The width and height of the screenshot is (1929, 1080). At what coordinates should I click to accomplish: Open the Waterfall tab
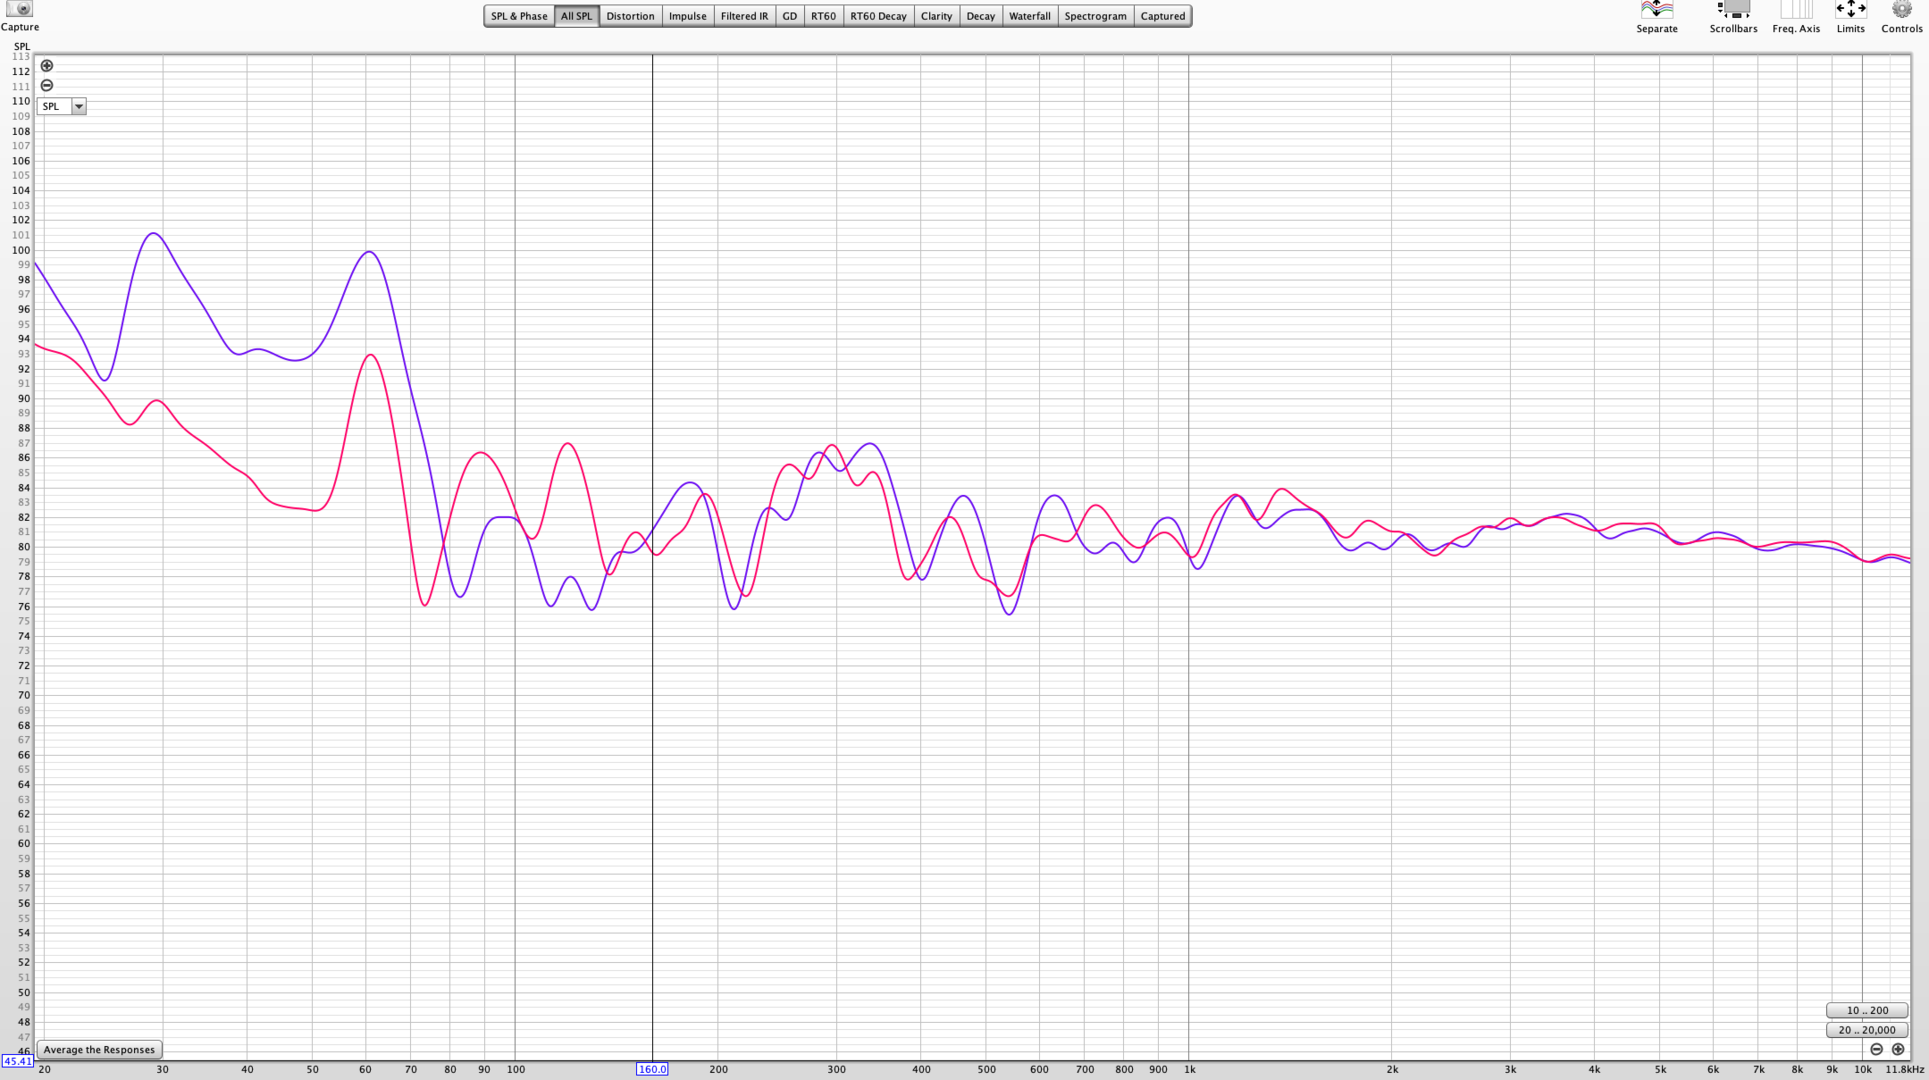click(x=1029, y=16)
